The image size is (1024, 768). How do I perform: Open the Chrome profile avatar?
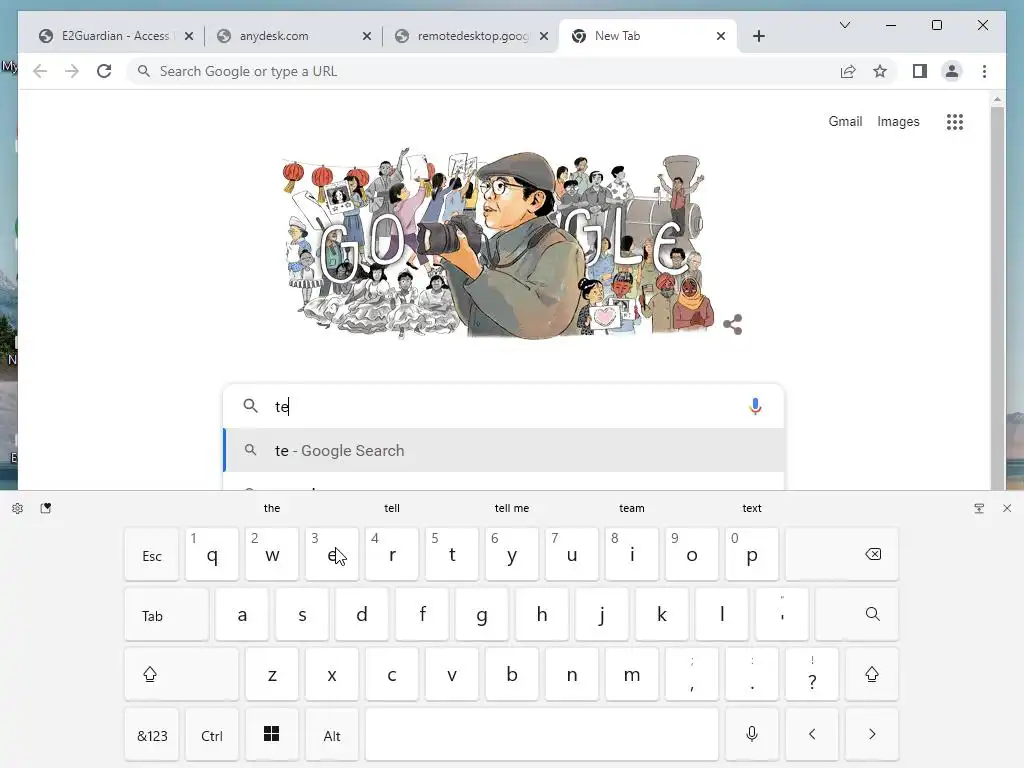click(x=952, y=71)
